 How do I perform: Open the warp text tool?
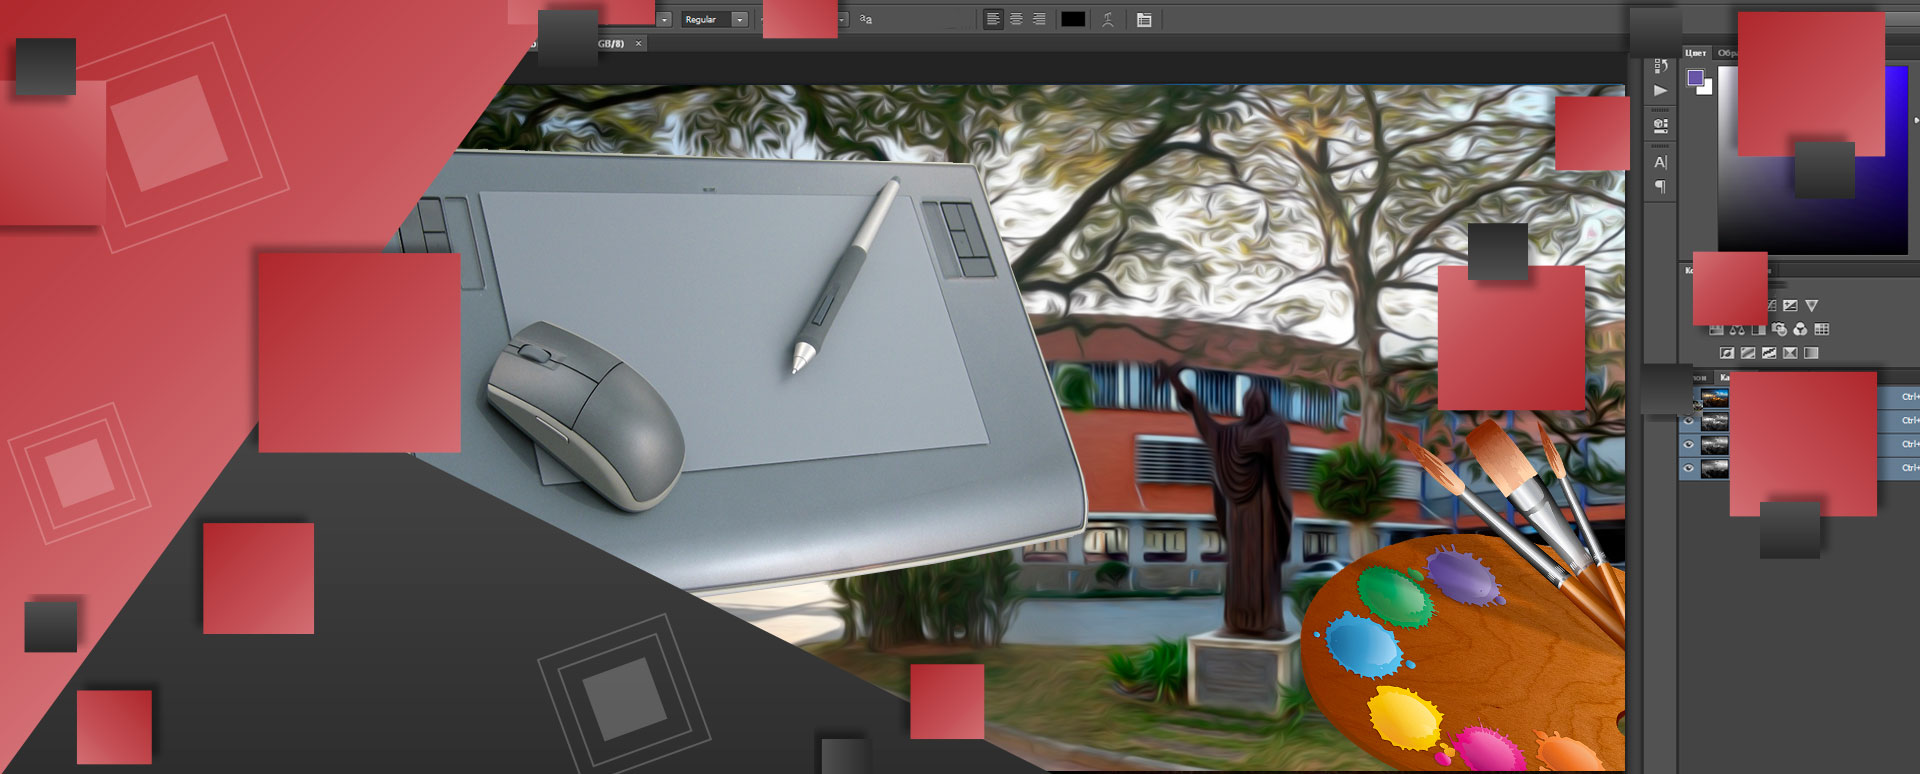(1108, 19)
